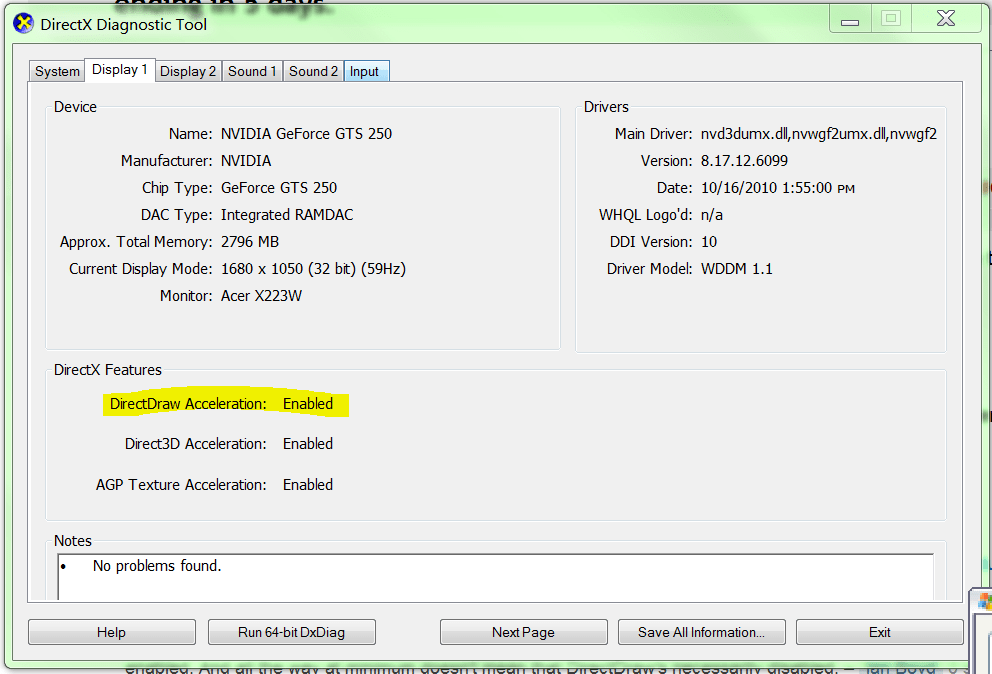Viewport: 992px width, 674px height.
Task: Select the 'NVIDIA GeForce GTS 250' name value
Action: (306, 134)
